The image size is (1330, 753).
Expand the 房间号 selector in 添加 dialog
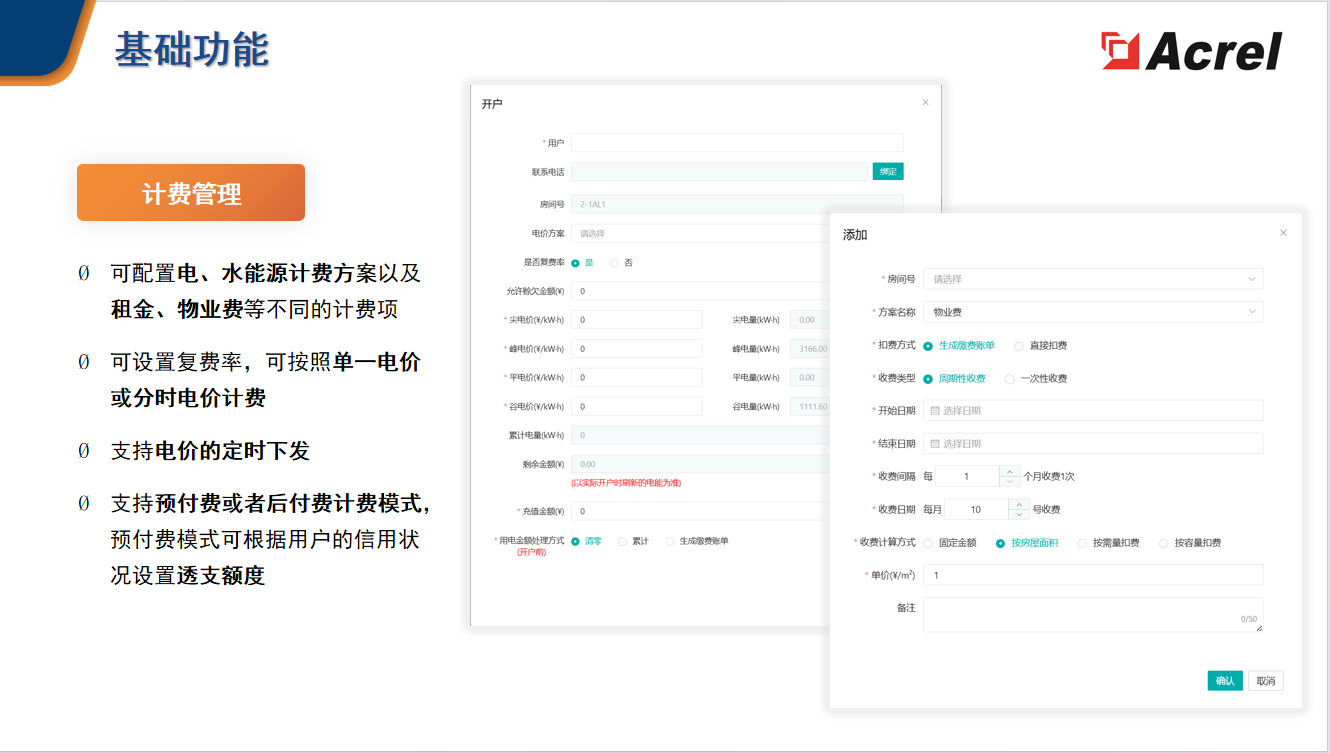(x=1092, y=278)
